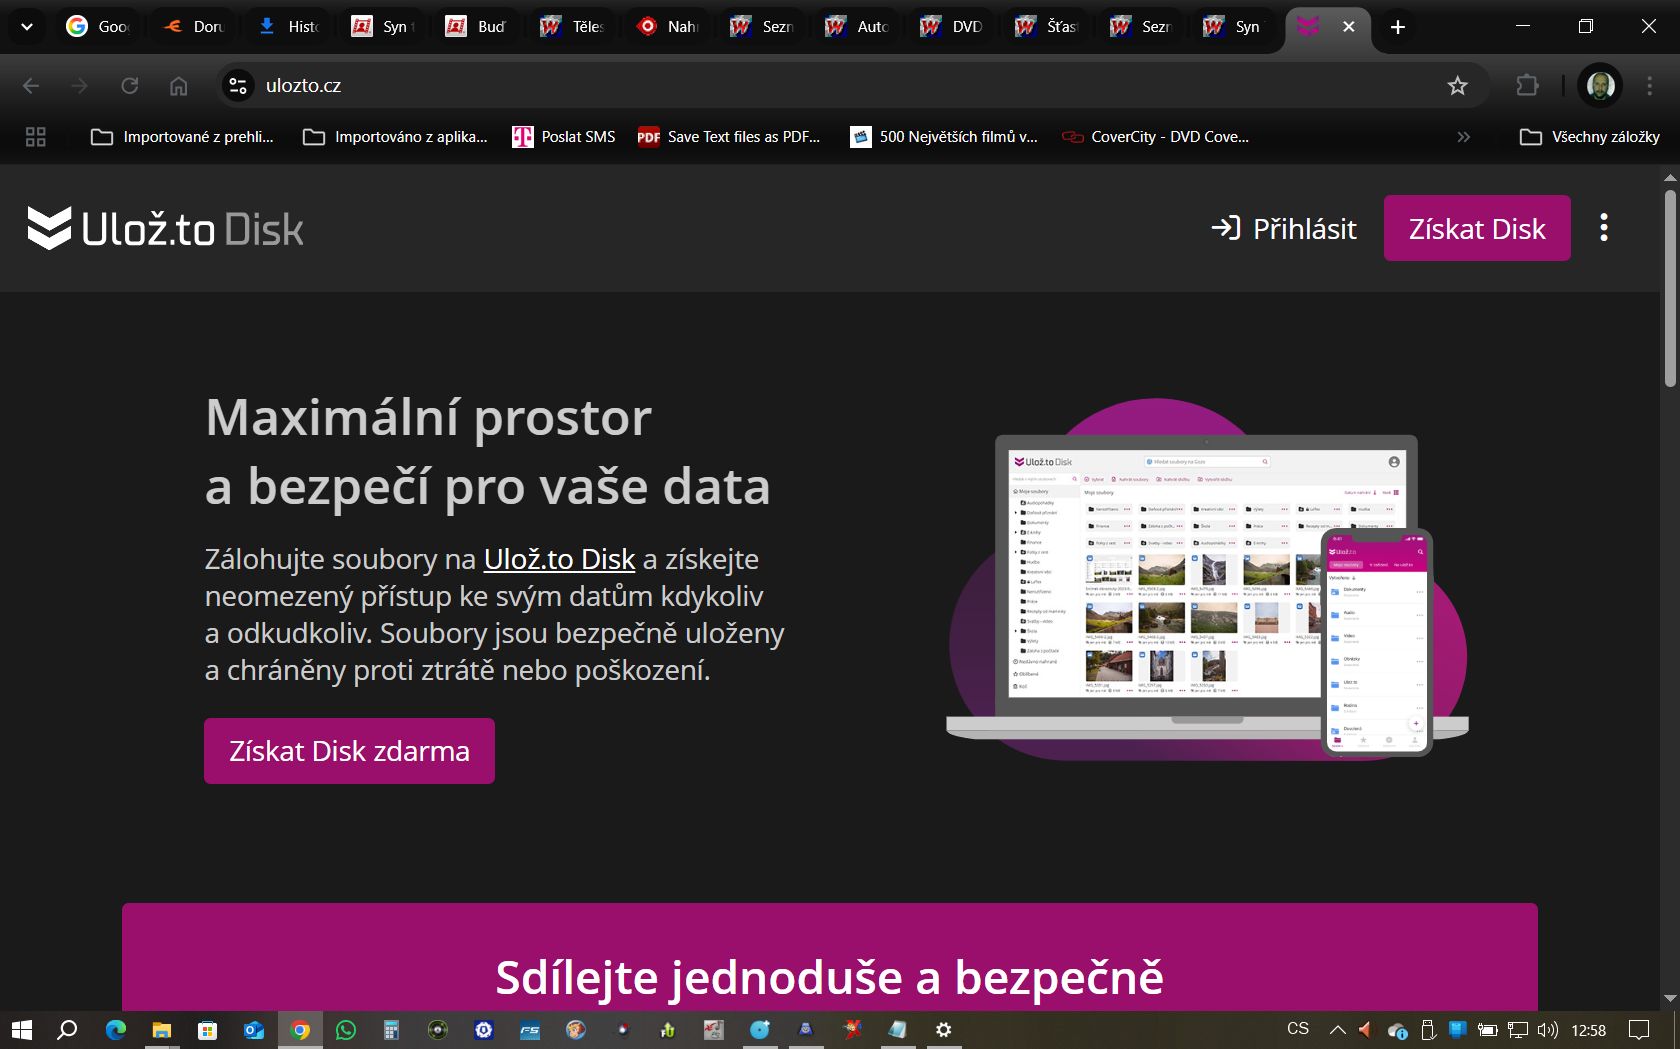
Task: Open the three-dot site menu
Action: (1604, 228)
